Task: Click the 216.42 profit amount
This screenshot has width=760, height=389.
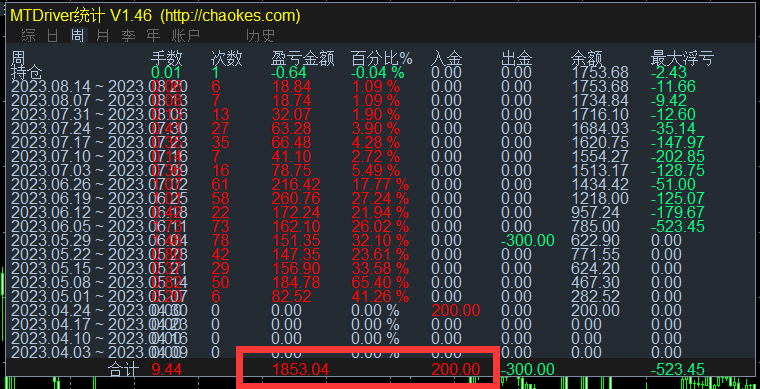Action: tap(296, 185)
